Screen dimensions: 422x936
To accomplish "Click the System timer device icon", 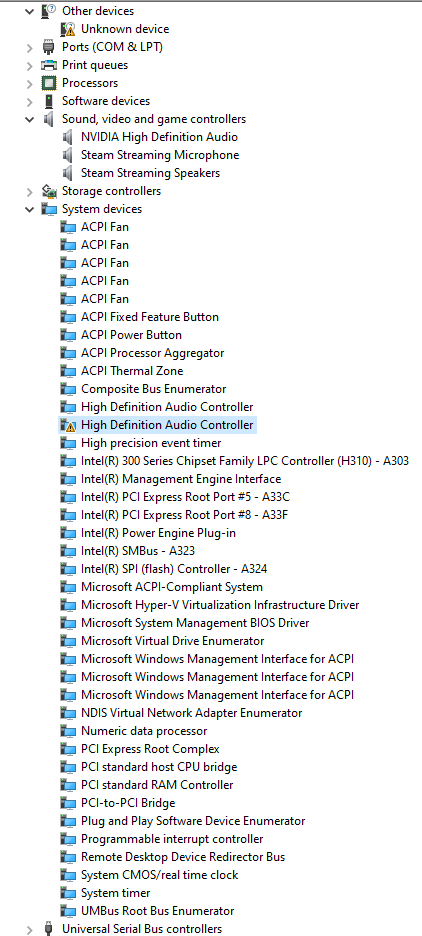I will (68, 893).
